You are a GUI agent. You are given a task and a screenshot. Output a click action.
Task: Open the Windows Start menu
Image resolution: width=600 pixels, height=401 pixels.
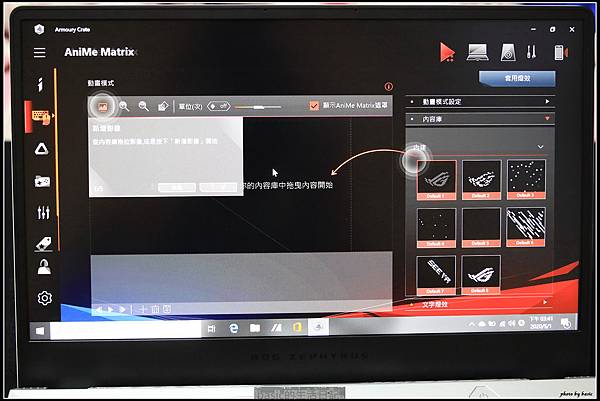(x=40, y=330)
